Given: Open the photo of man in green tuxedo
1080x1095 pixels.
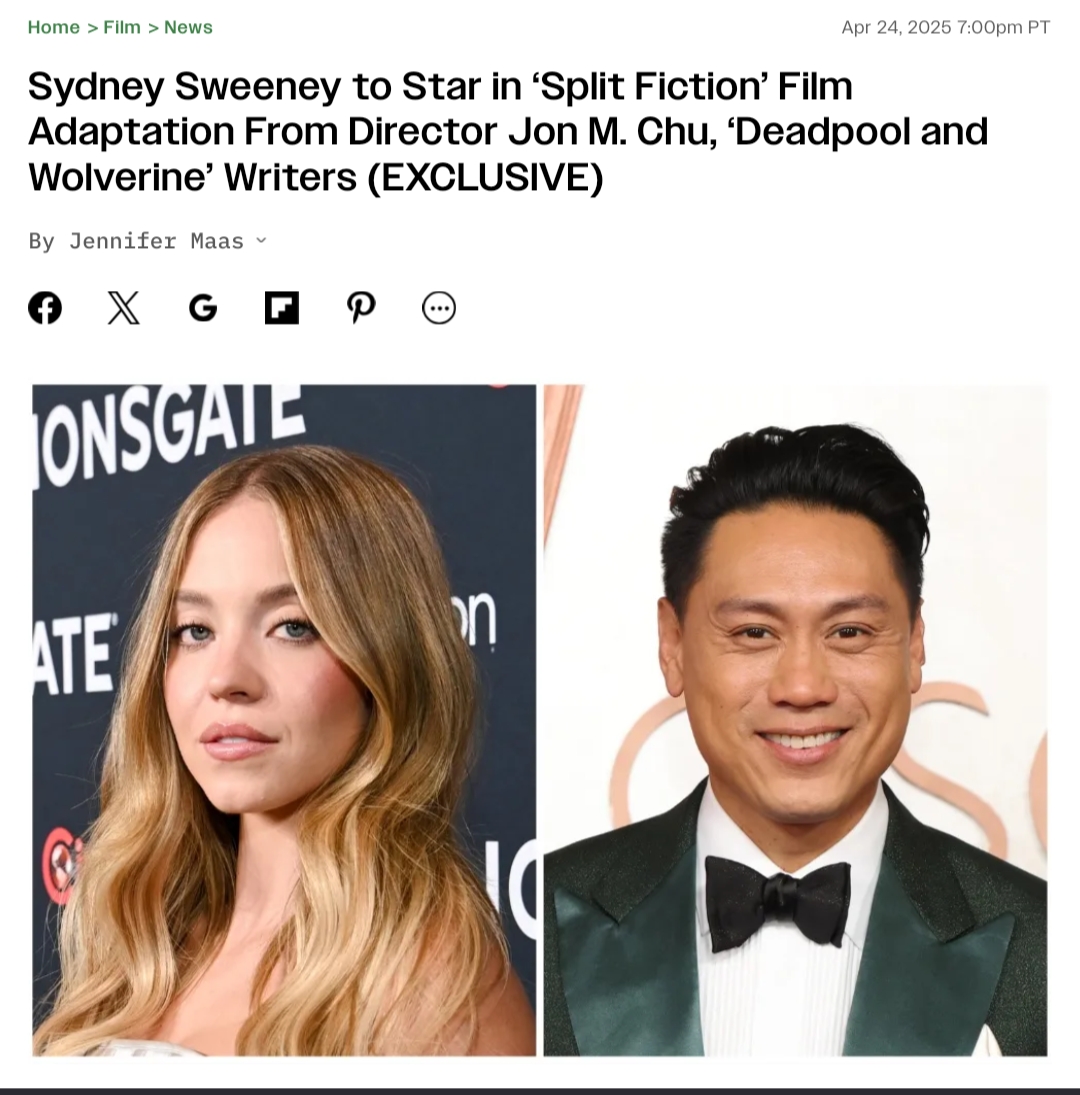Looking at the screenshot, I should coord(795,720).
